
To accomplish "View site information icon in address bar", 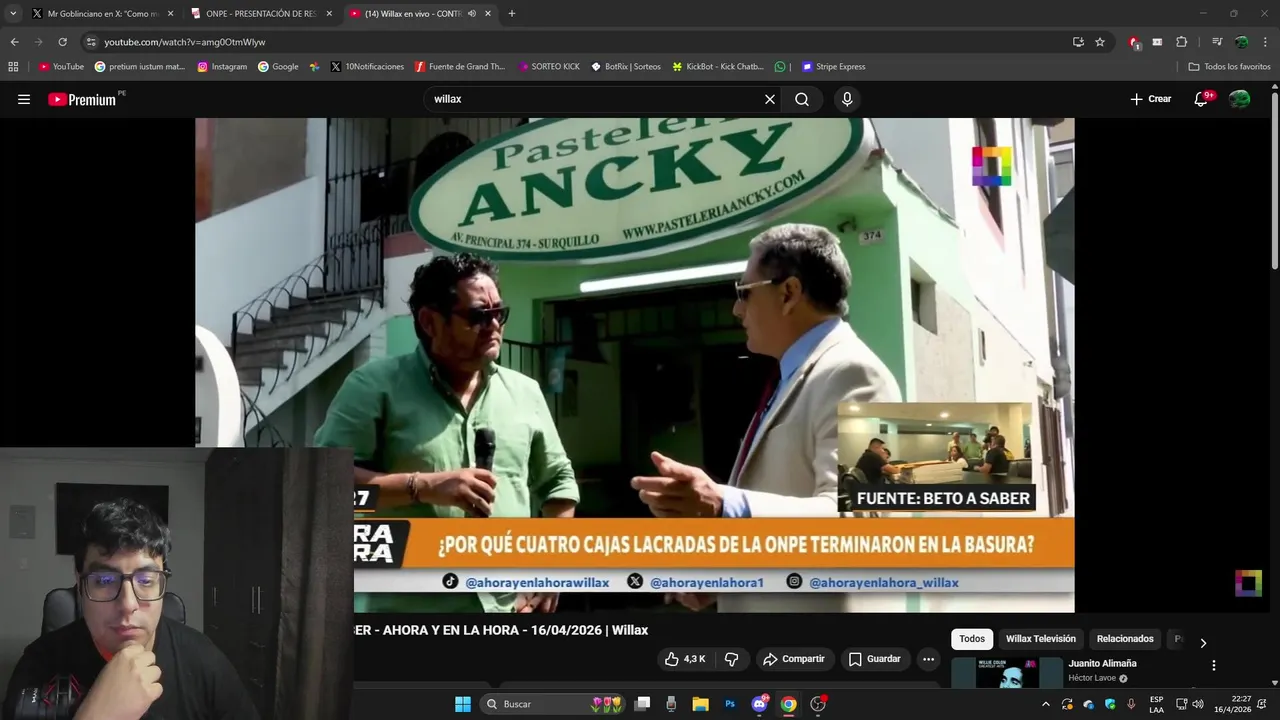I will point(91,42).
